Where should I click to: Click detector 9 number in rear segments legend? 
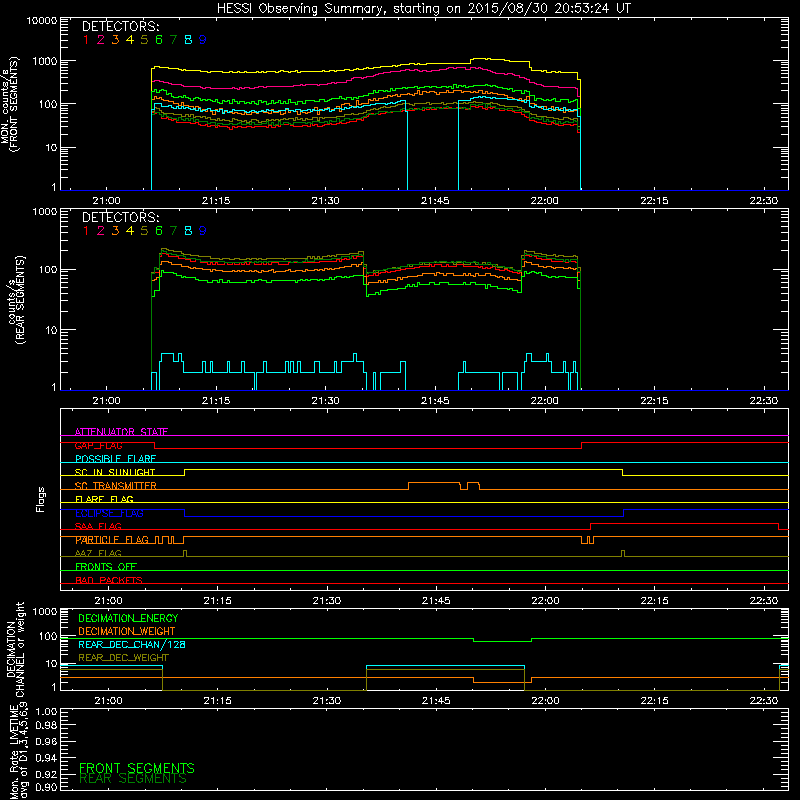click(203, 231)
